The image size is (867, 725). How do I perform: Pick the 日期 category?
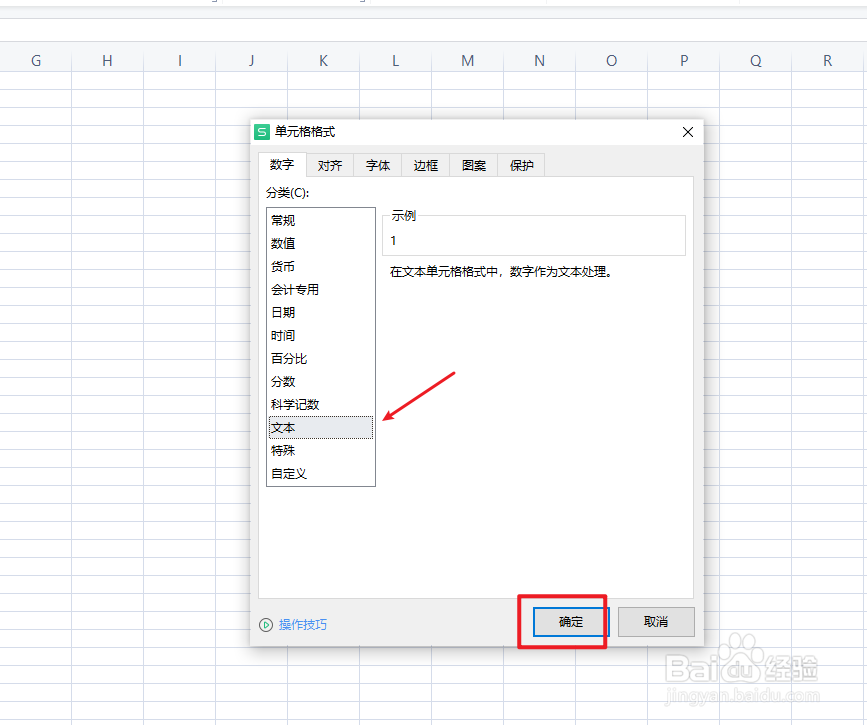[321, 312]
